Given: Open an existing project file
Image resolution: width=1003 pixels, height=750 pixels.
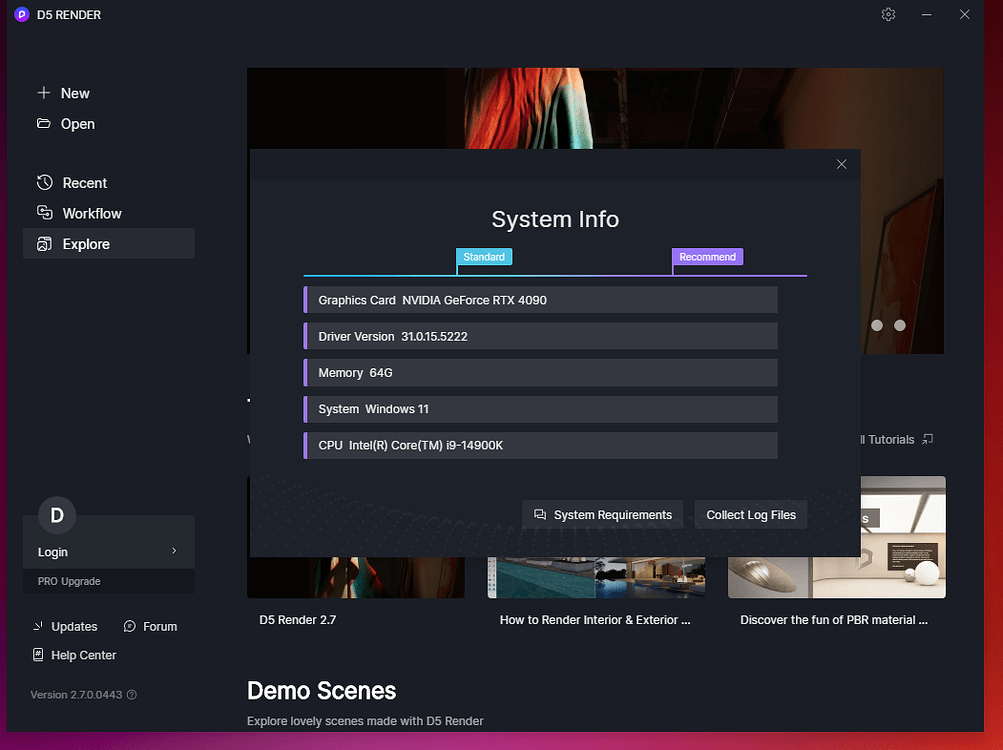Looking at the screenshot, I should click(66, 124).
